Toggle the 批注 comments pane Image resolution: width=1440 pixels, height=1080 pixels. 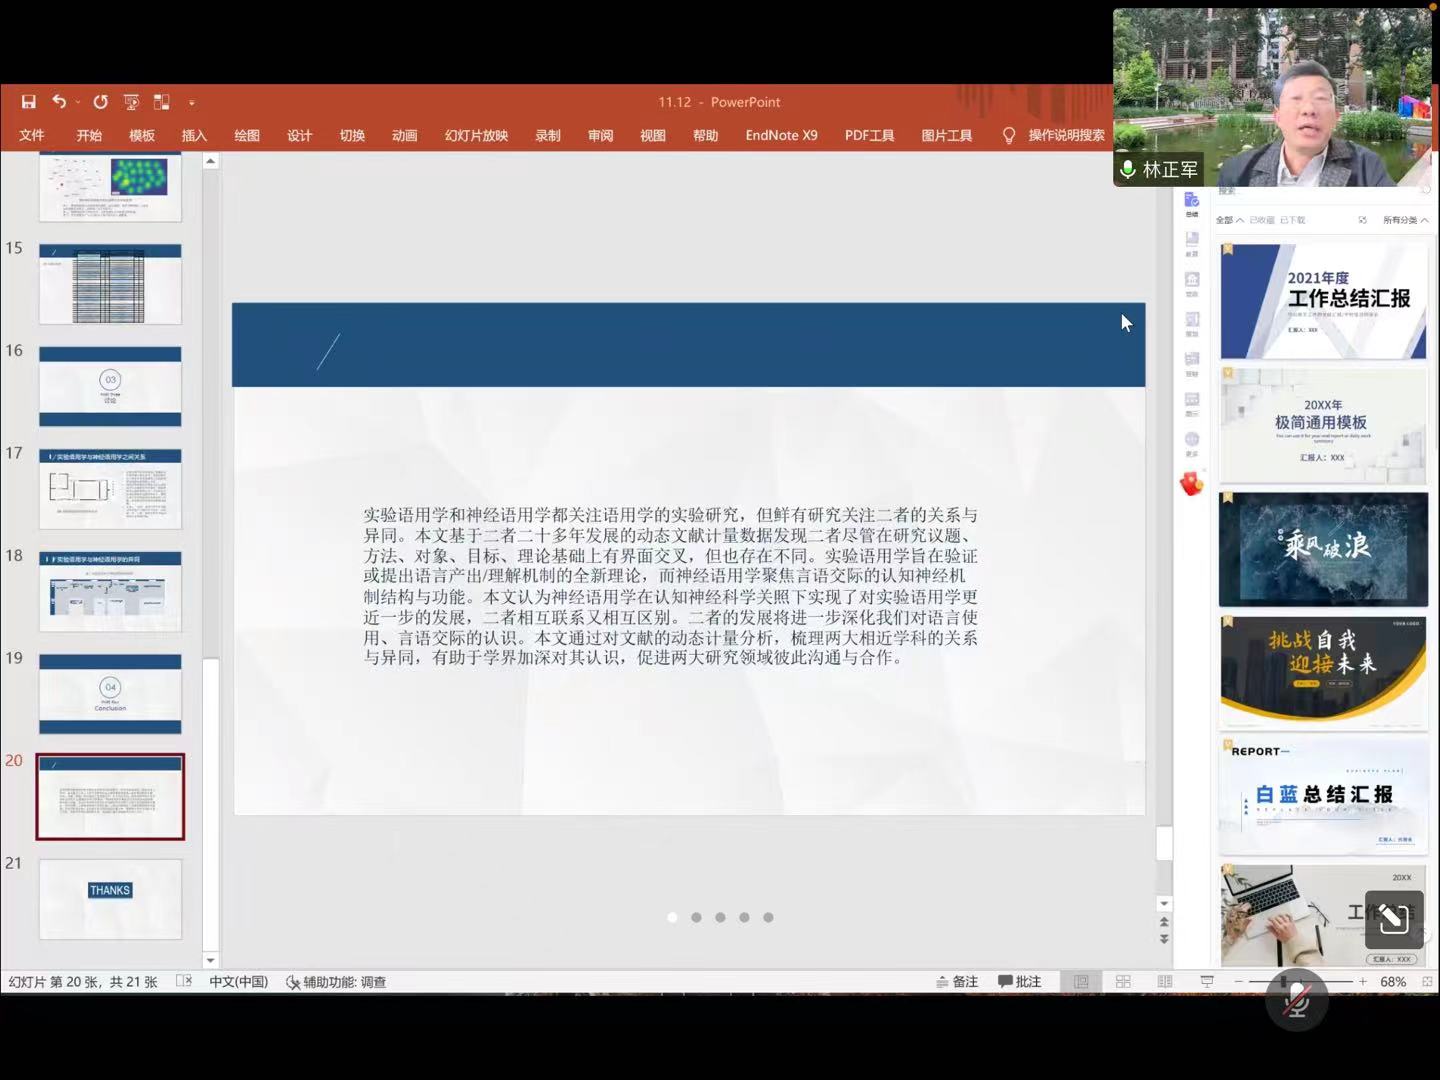pyautogui.click(x=1019, y=982)
